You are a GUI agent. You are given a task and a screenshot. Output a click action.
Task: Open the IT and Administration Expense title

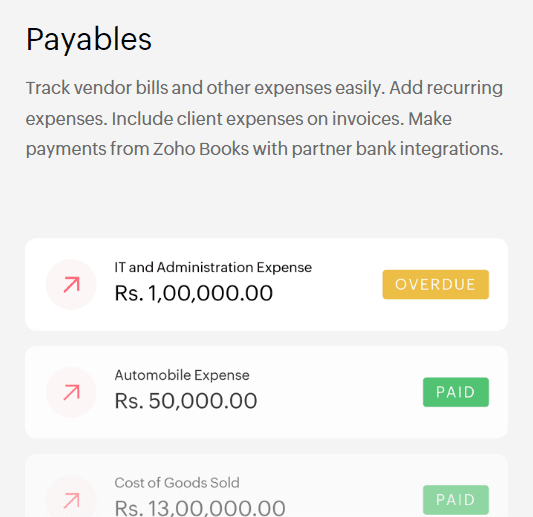tap(213, 268)
